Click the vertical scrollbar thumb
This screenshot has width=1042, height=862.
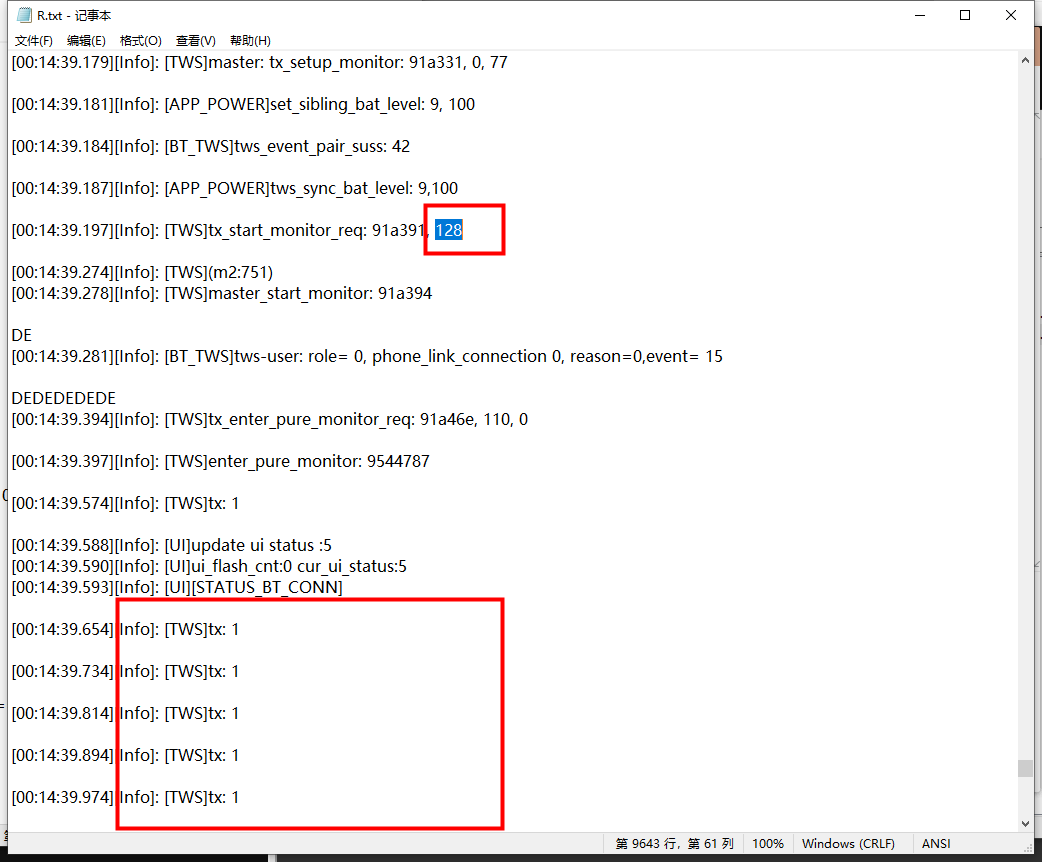tap(1025, 768)
